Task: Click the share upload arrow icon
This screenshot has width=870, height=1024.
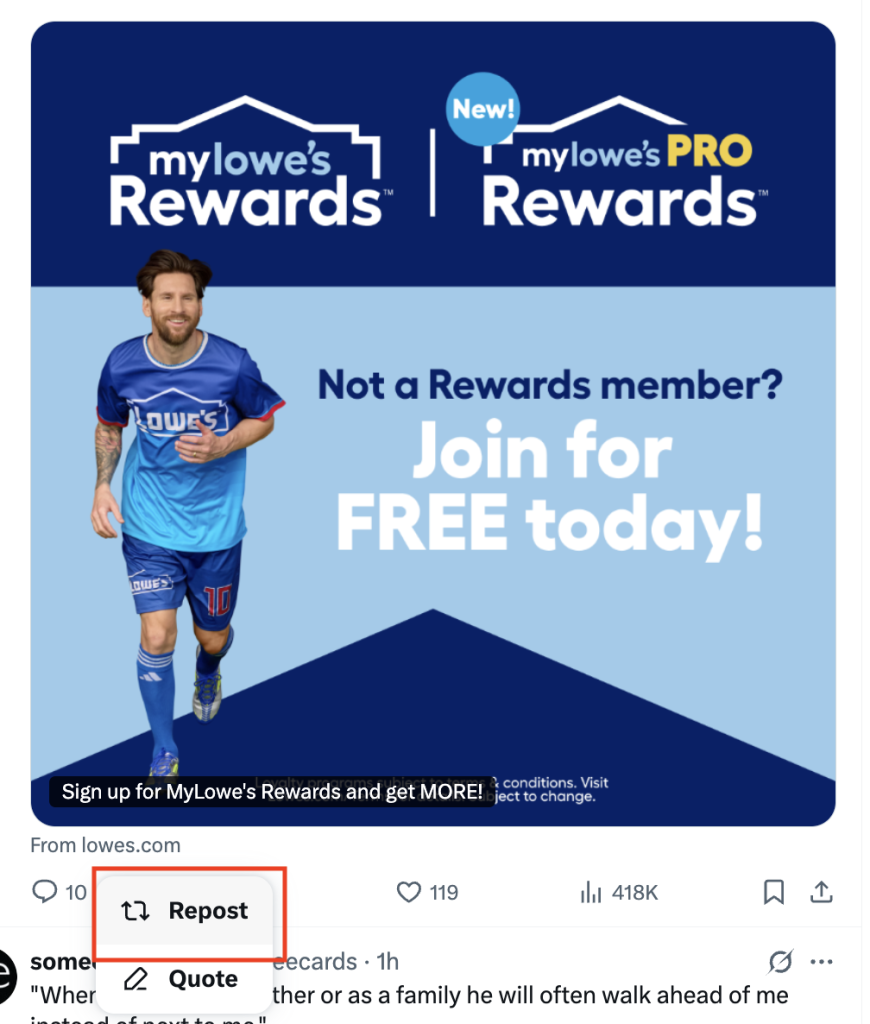Action: click(x=821, y=891)
